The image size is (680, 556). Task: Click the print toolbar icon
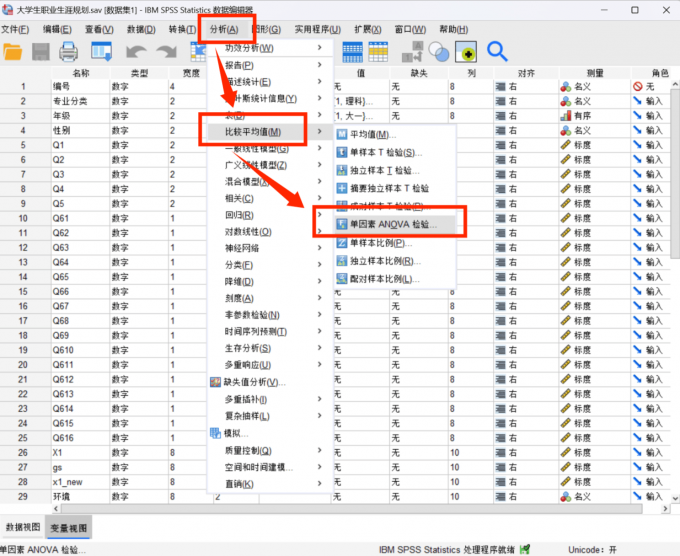coord(69,52)
